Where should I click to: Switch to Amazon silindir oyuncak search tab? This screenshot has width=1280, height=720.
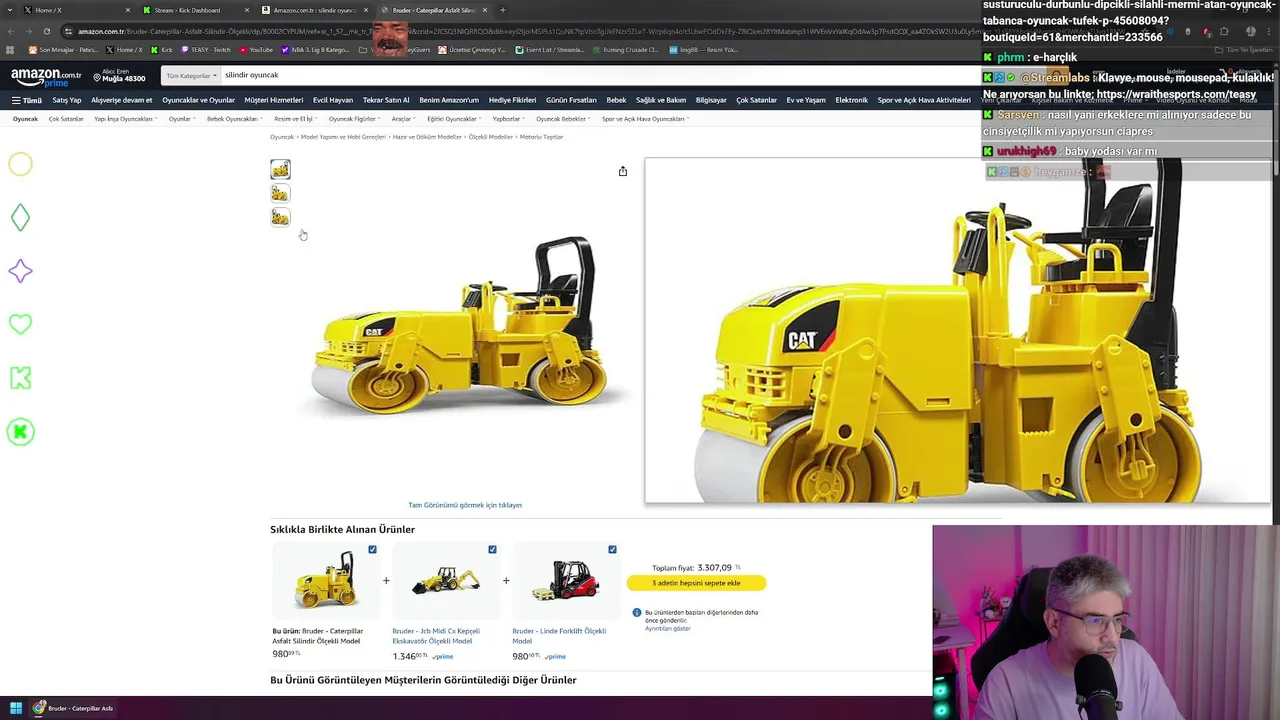313,10
